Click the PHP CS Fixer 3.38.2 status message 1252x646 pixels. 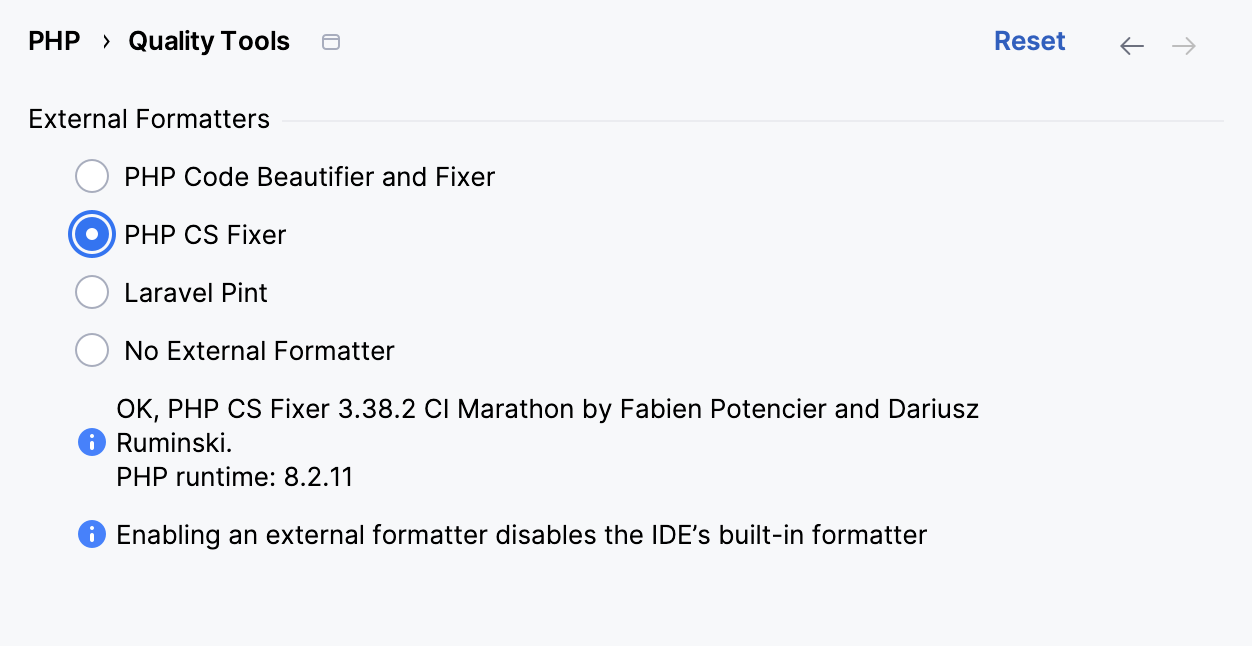[547, 409]
